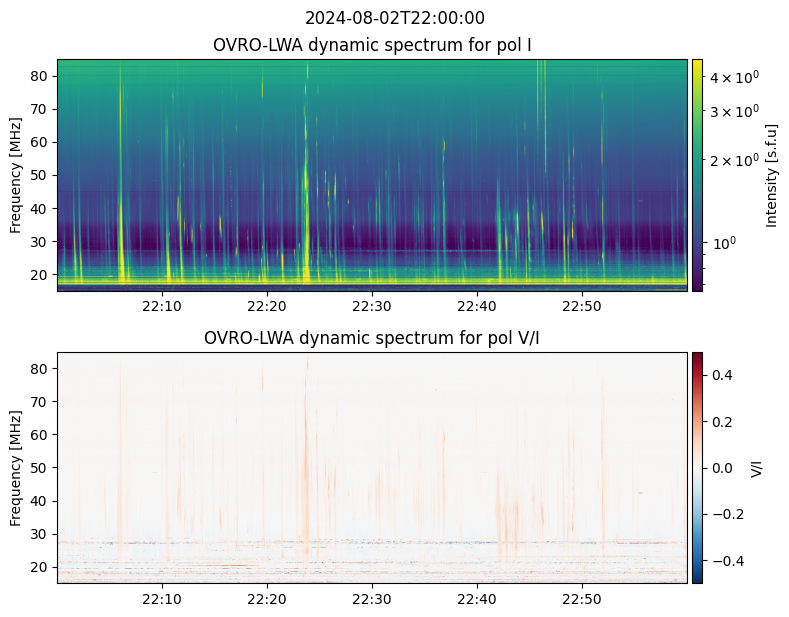Click the pol V/I dynamic spectrum title

click(372, 338)
